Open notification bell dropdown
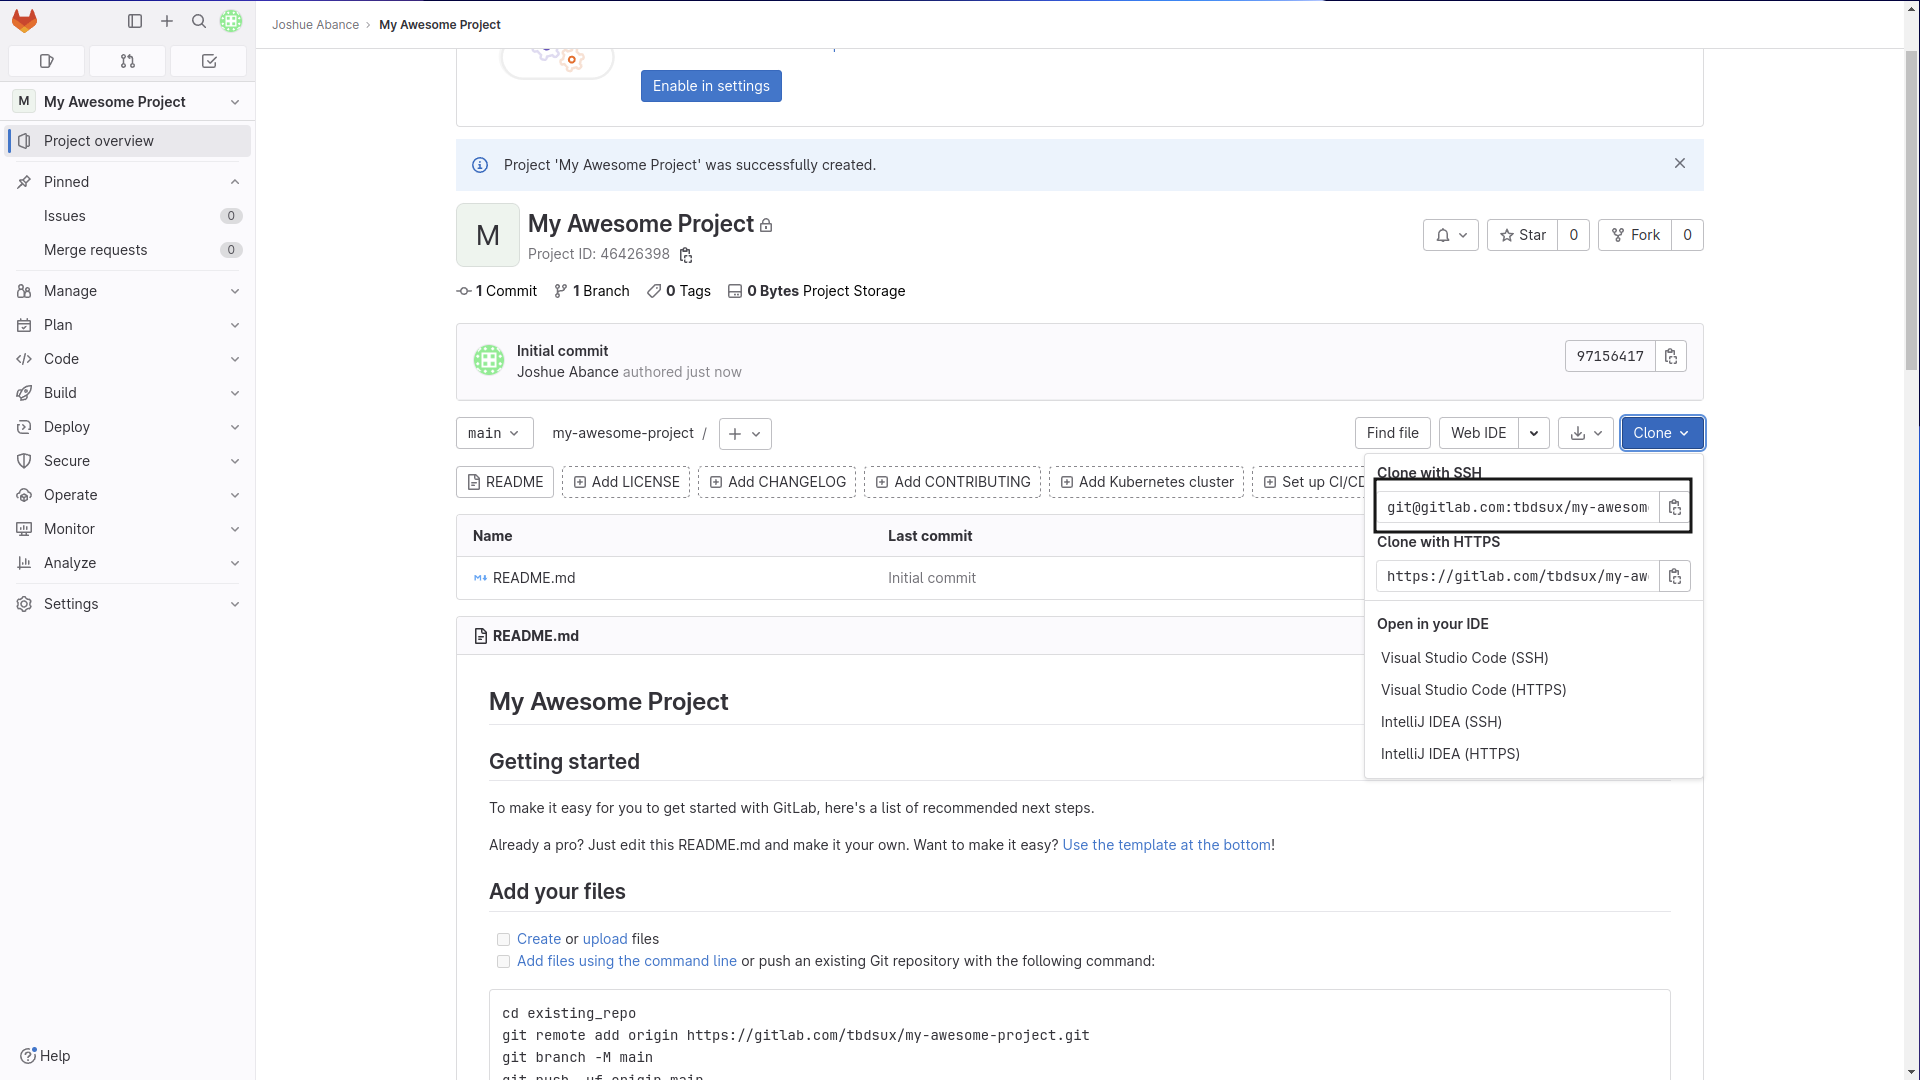Viewport: 1920px width, 1080px height. click(1451, 235)
